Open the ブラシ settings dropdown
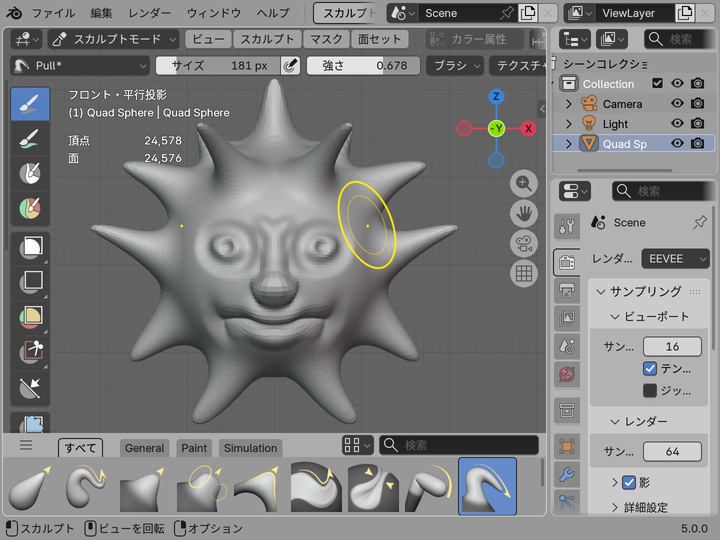Screen dimensions: 720x540 click(455, 66)
